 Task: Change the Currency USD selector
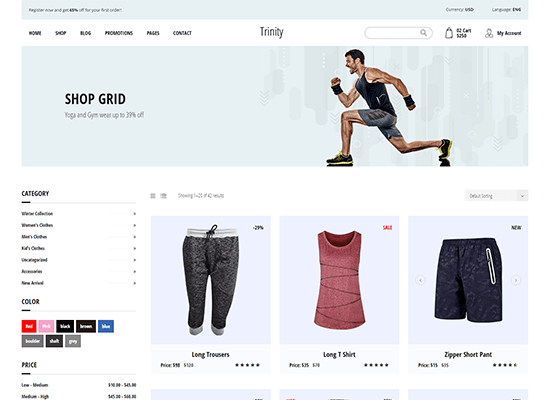pyautogui.click(x=460, y=10)
